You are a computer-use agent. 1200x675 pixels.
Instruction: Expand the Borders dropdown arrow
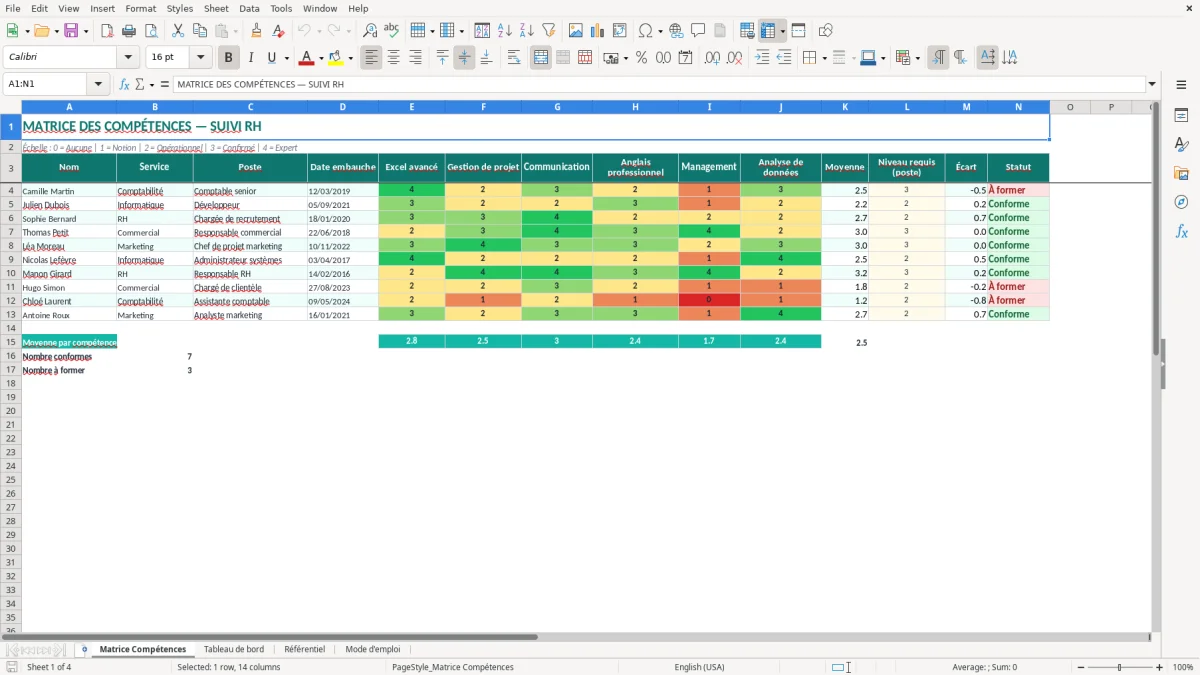pos(824,58)
